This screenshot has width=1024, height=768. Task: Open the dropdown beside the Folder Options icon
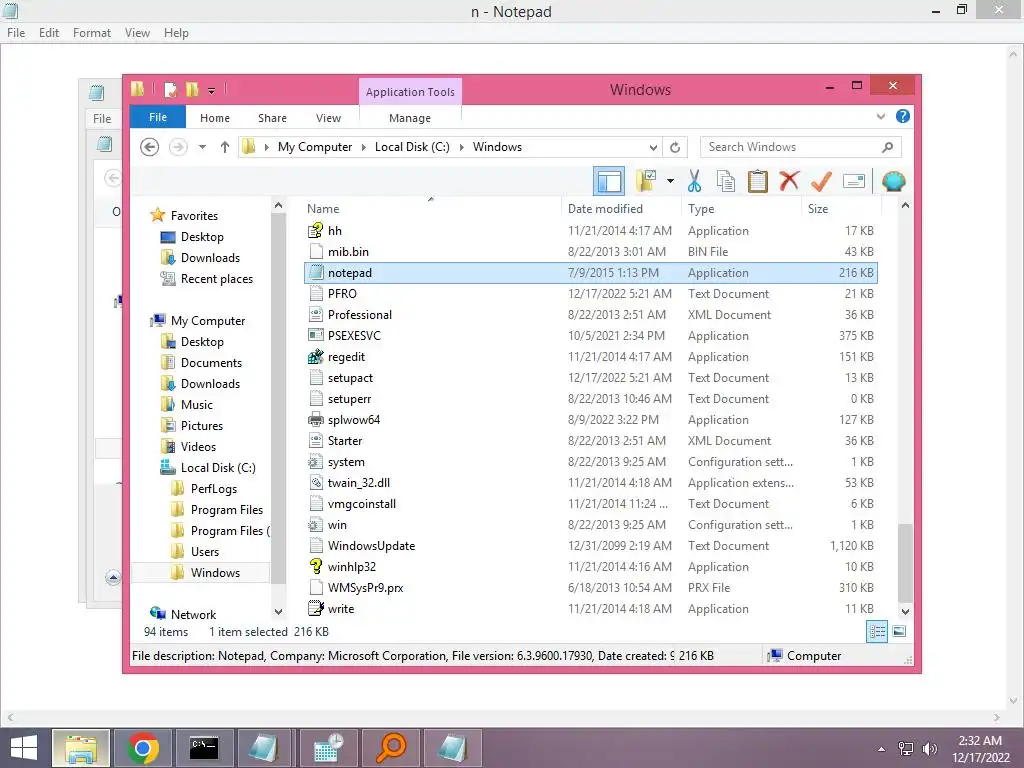[x=670, y=181]
